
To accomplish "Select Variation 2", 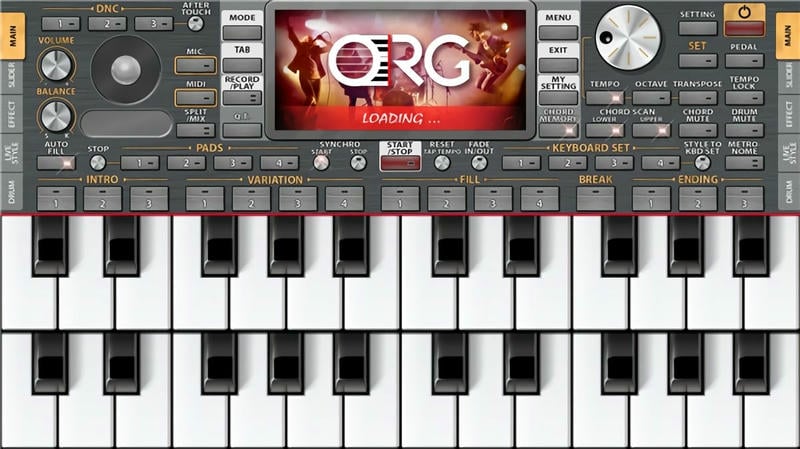I will (x=251, y=198).
